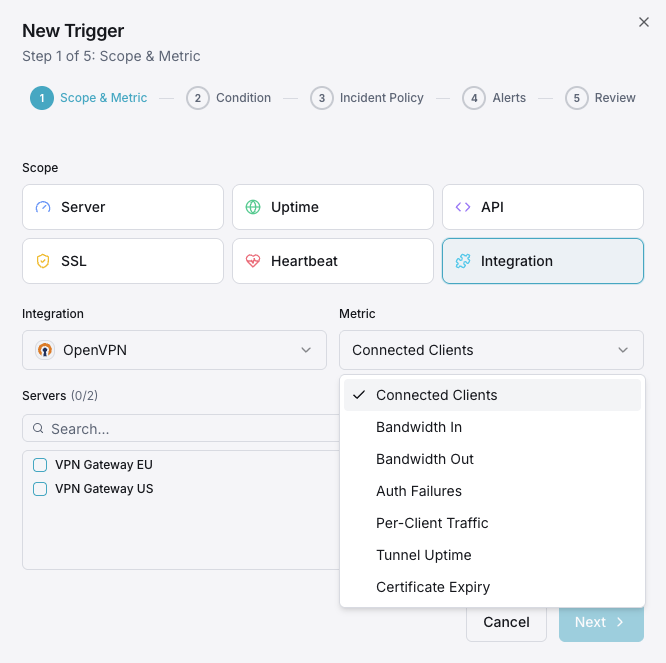Choose Auth Failures from metric list
This screenshot has width=666, height=663.
click(419, 491)
